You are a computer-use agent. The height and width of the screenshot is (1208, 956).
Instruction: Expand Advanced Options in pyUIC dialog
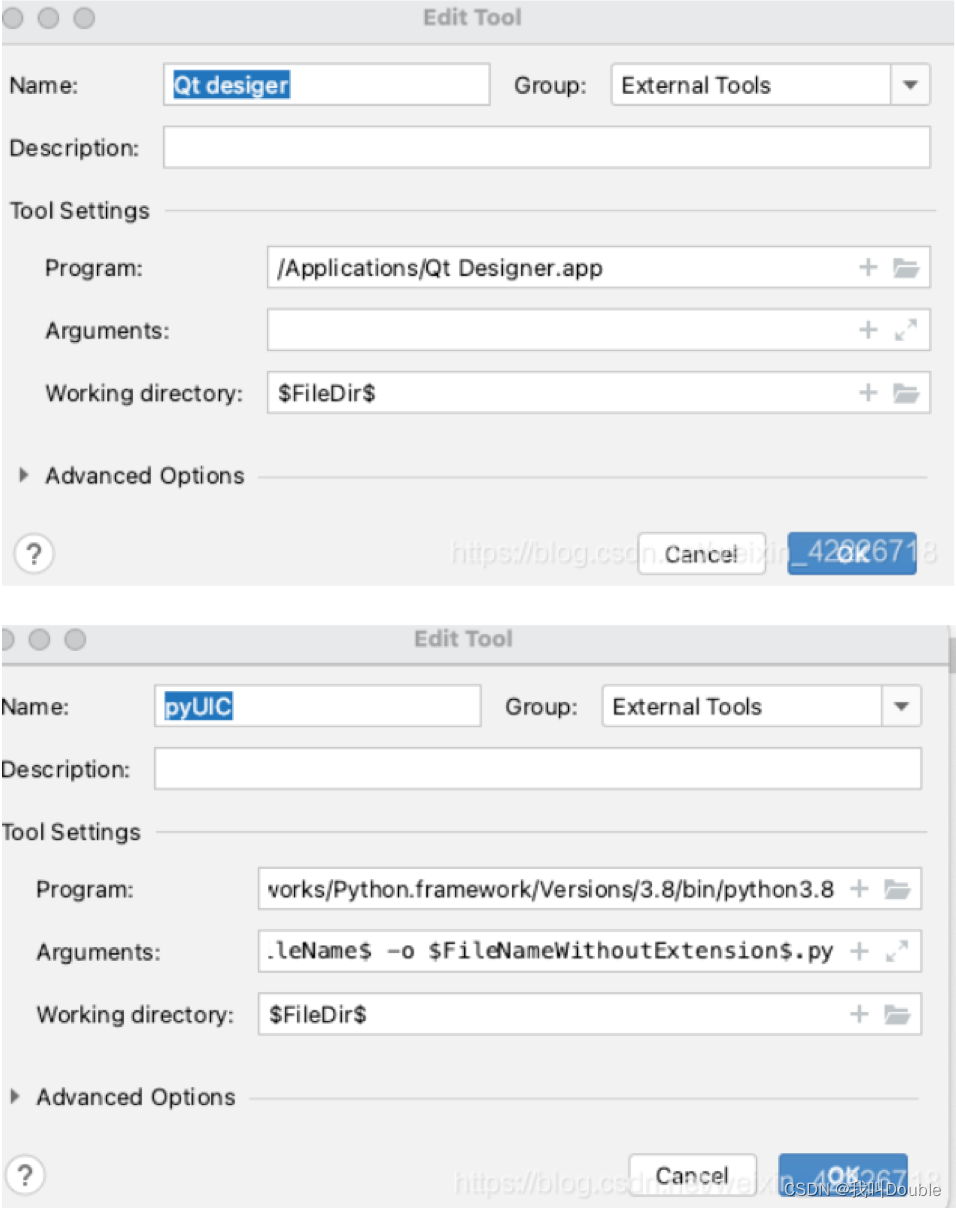pos(15,1097)
